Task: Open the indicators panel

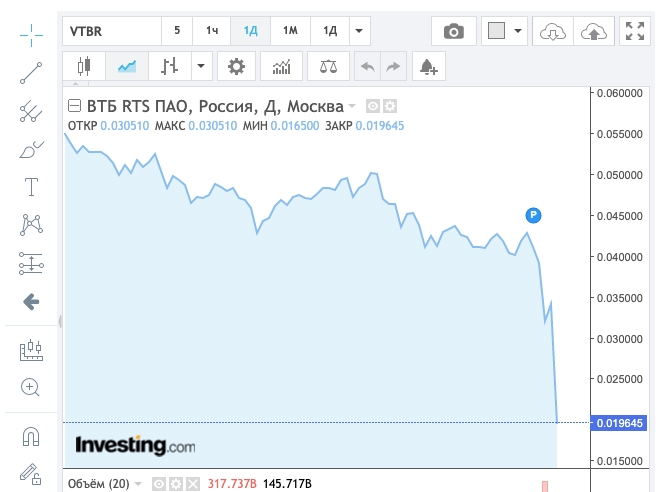Action: (281, 67)
